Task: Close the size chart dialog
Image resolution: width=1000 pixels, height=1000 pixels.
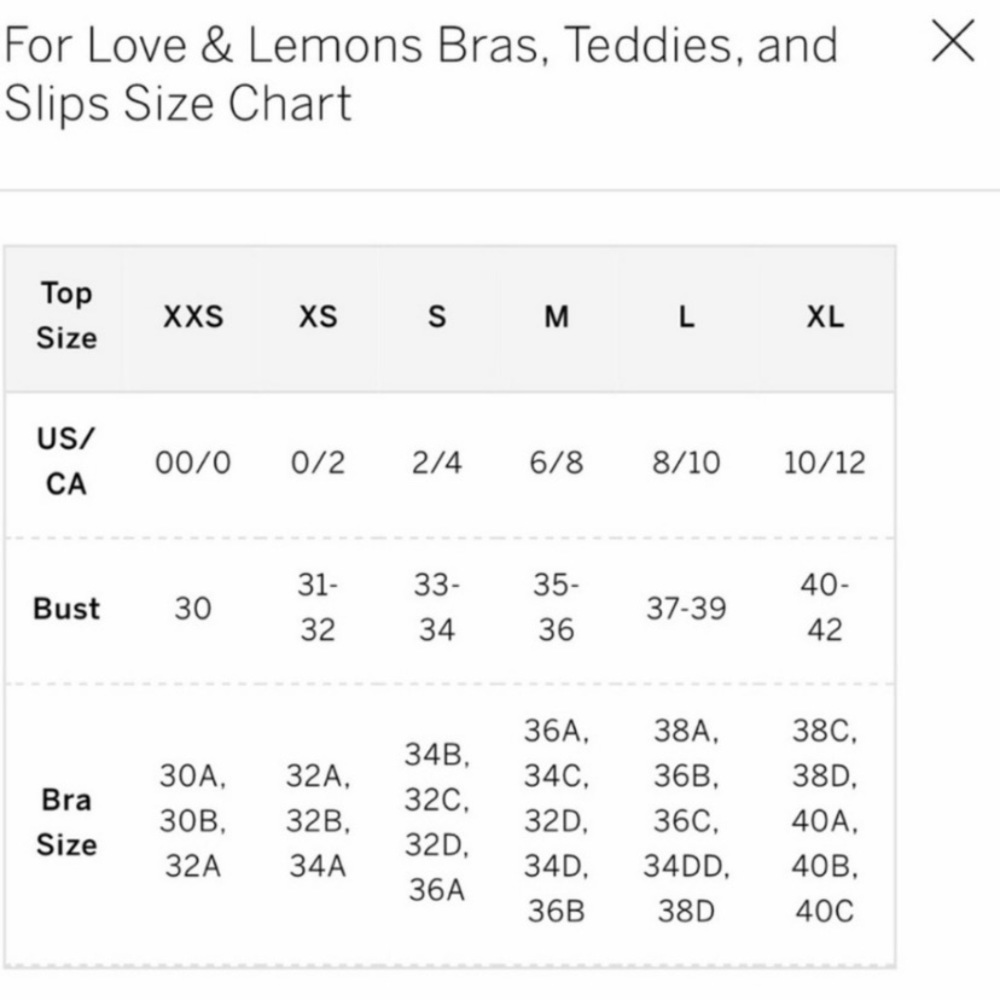Action: point(953,41)
